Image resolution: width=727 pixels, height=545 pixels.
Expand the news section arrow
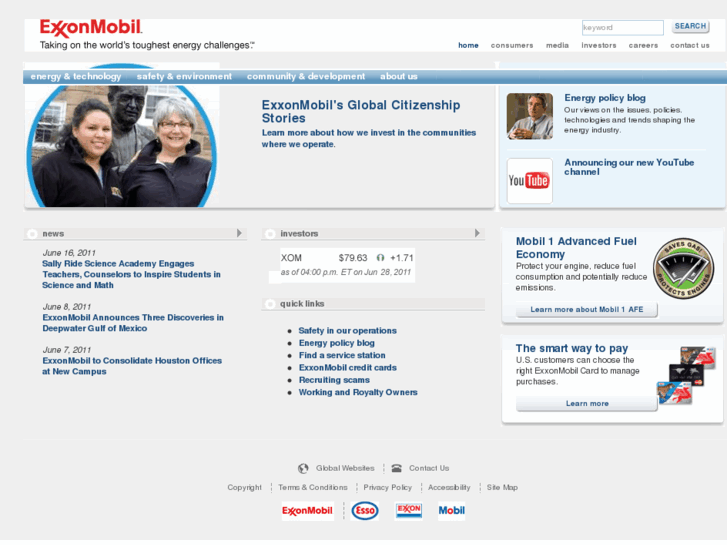pyautogui.click(x=239, y=233)
